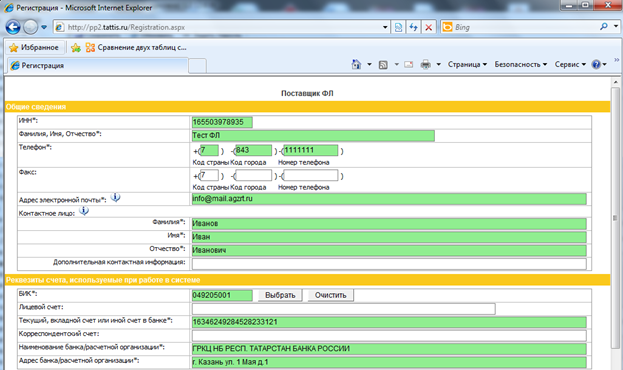Click the empty Лицевой счет field
This screenshot has height=370, width=623.
click(344, 309)
